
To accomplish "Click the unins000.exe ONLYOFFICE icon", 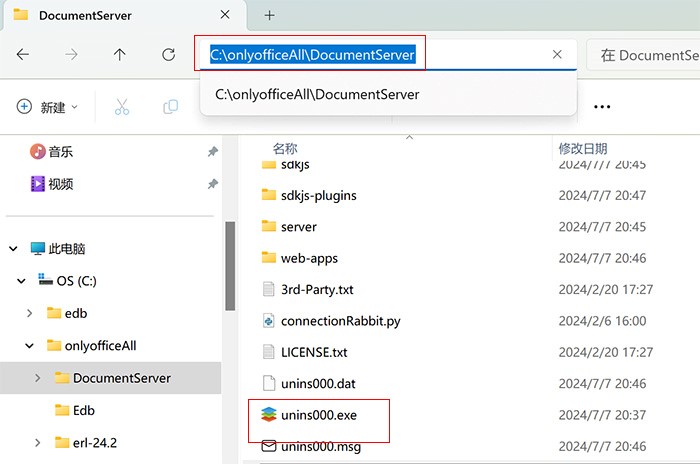I will 269,414.
